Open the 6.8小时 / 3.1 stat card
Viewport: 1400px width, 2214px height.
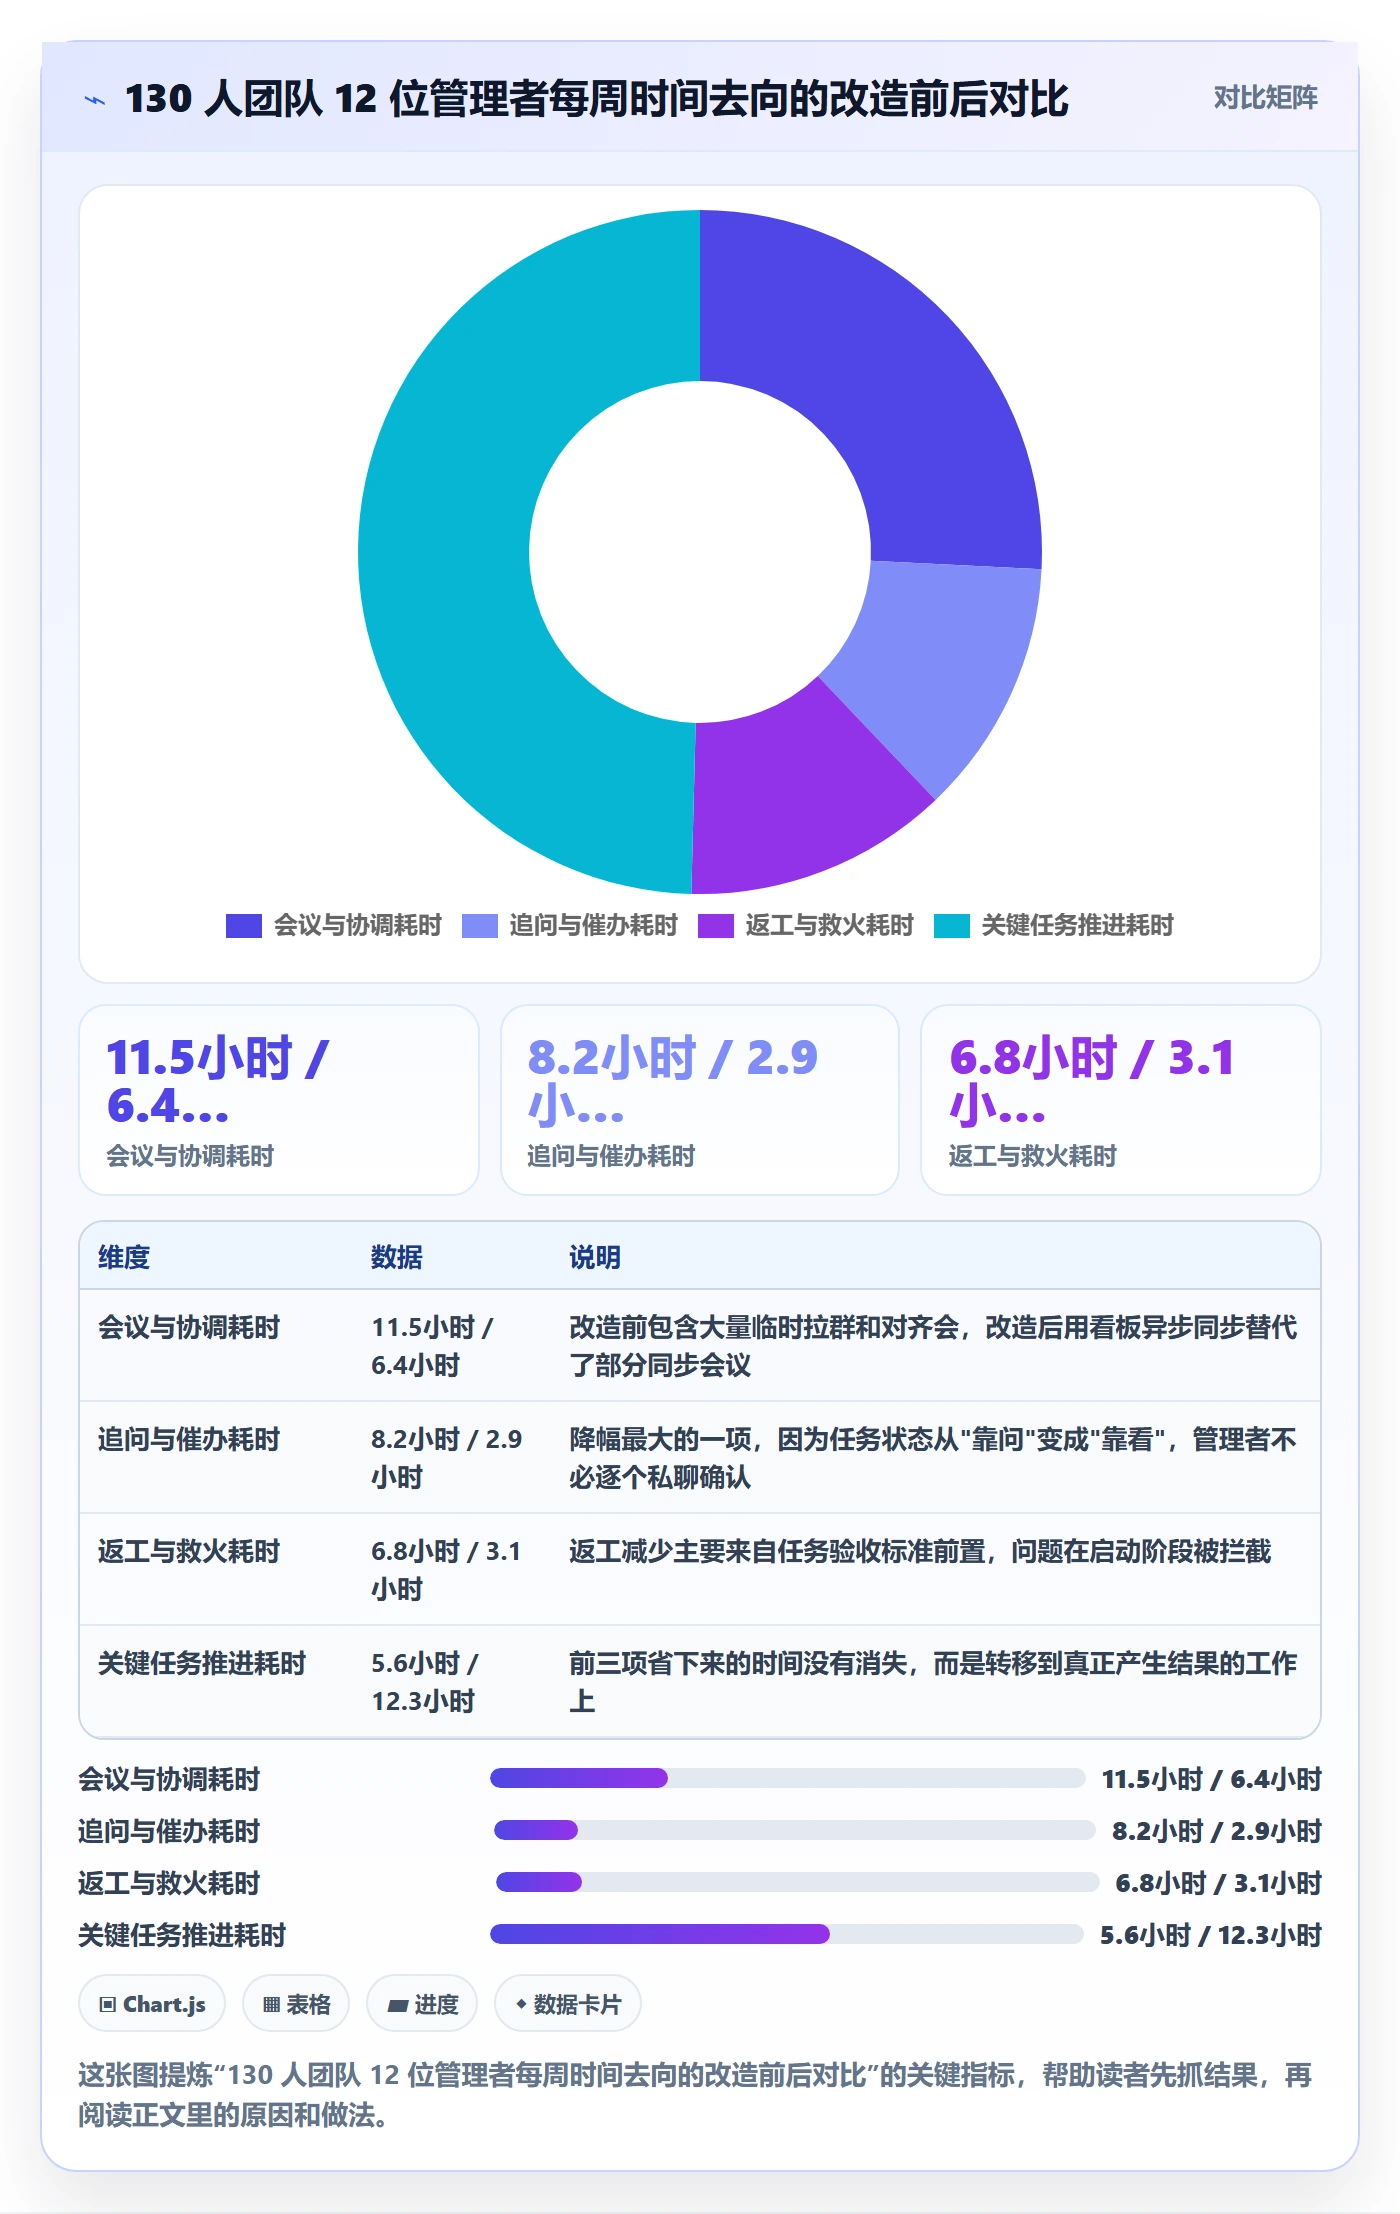pos(1121,1100)
